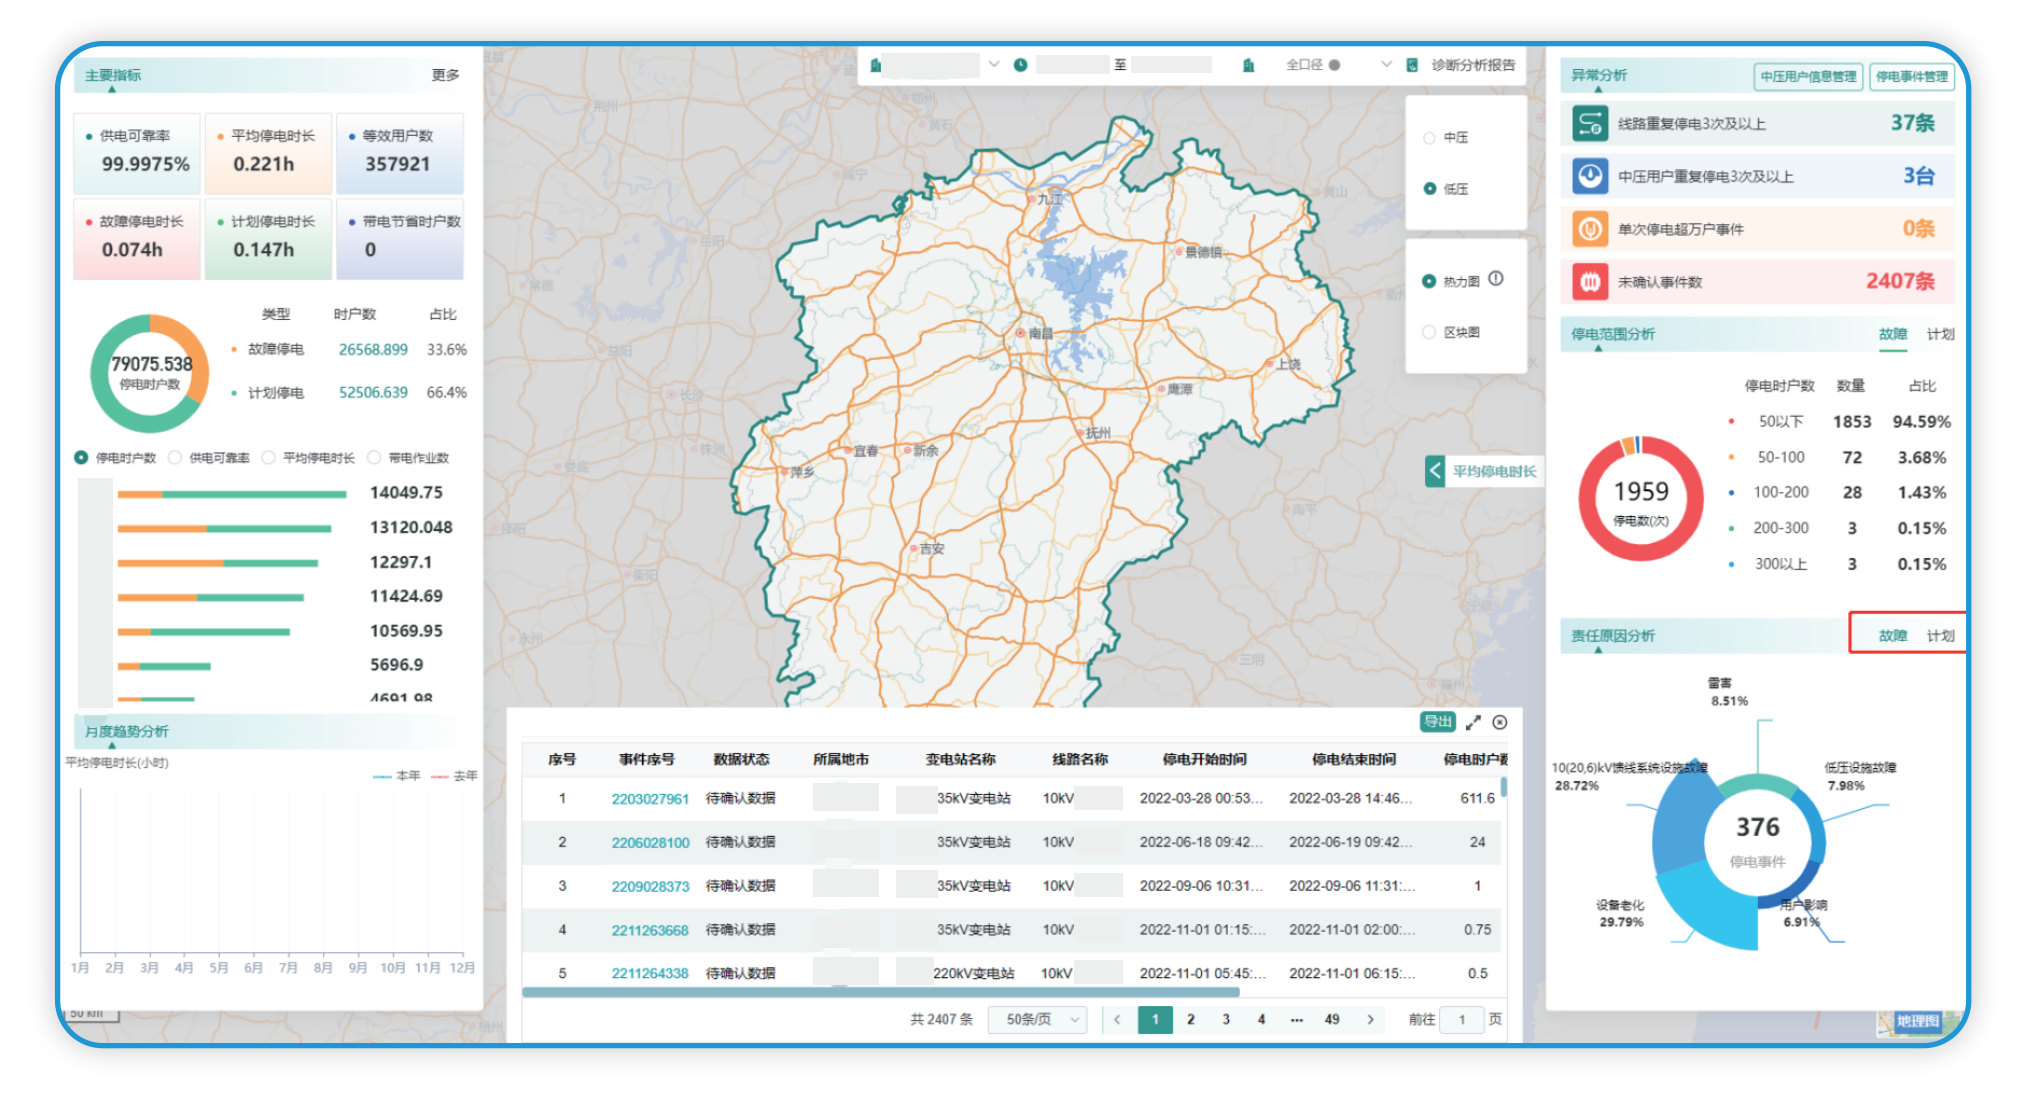Click the 带电节省时户数 card
This screenshot has height=1094, width=2020.
(x=400, y=239)
